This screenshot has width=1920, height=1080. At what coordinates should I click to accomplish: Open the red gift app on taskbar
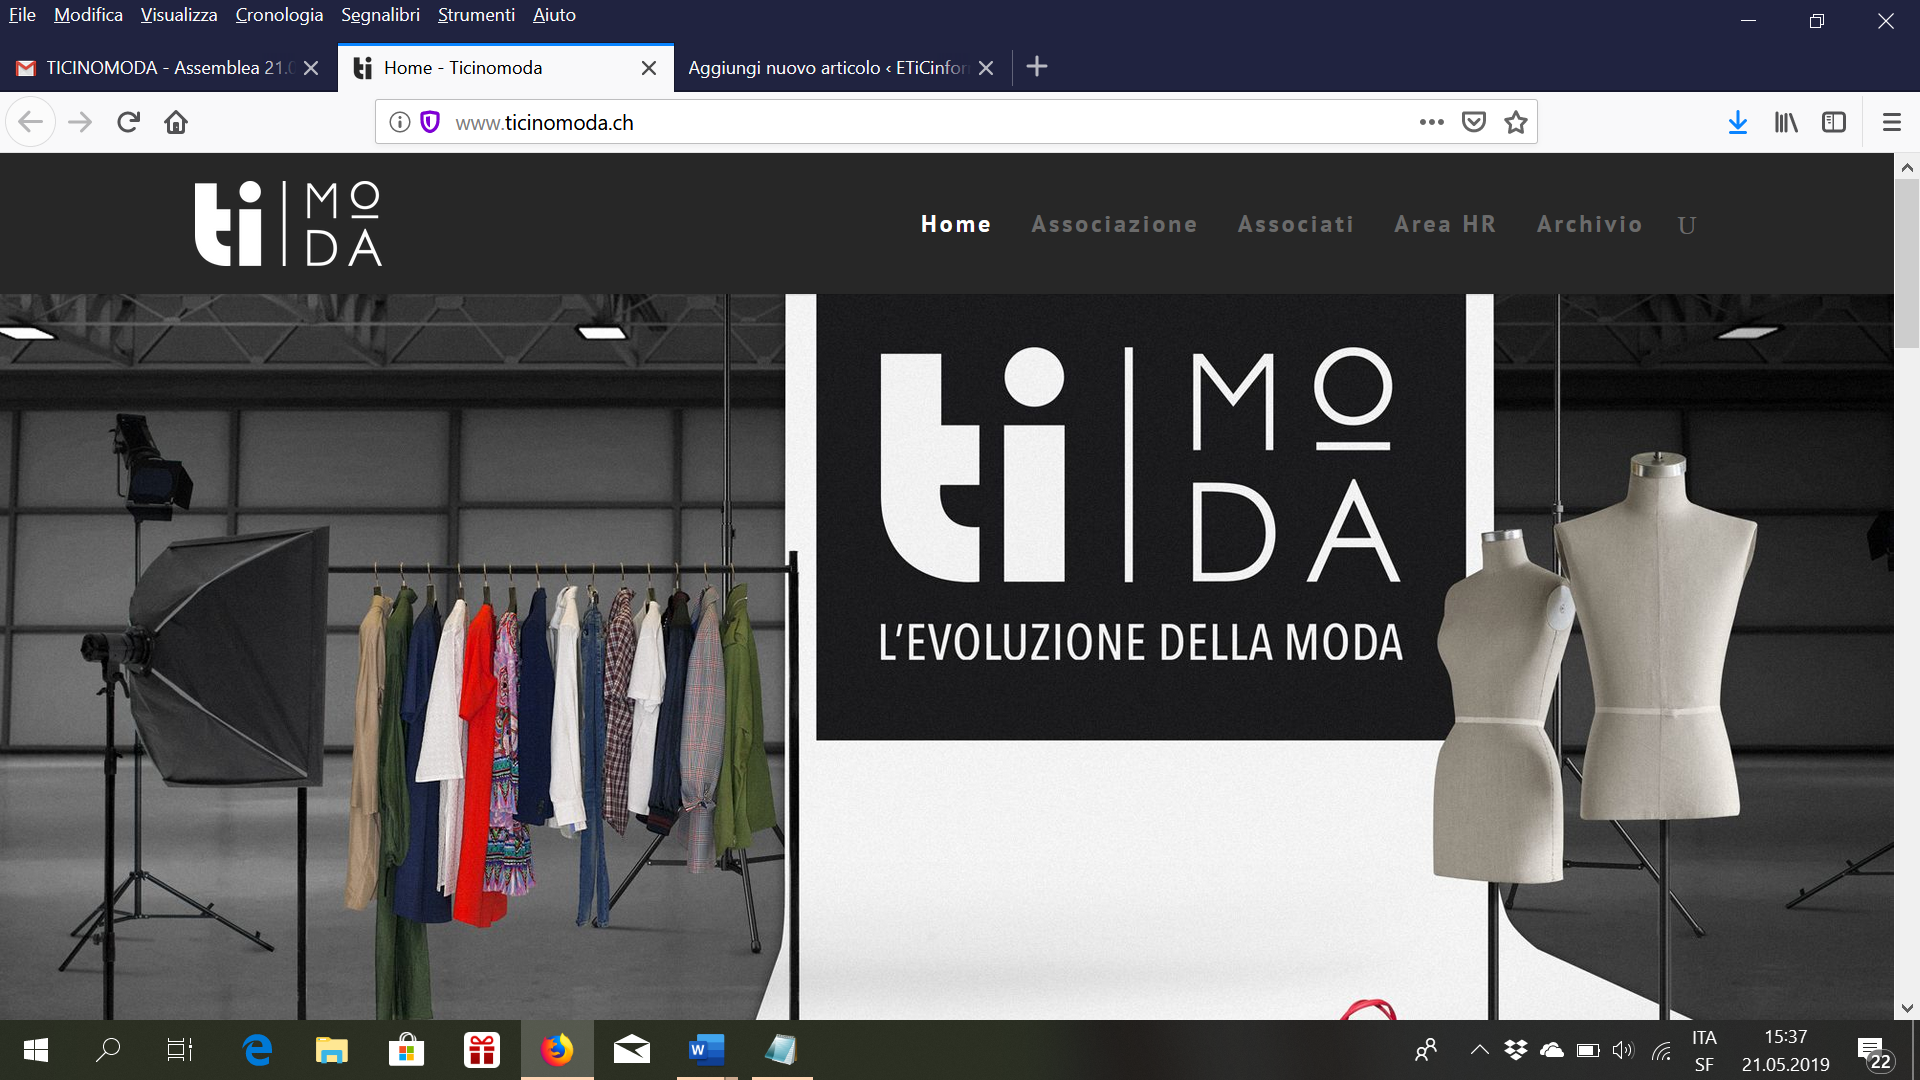click(x=482, y=1050)
